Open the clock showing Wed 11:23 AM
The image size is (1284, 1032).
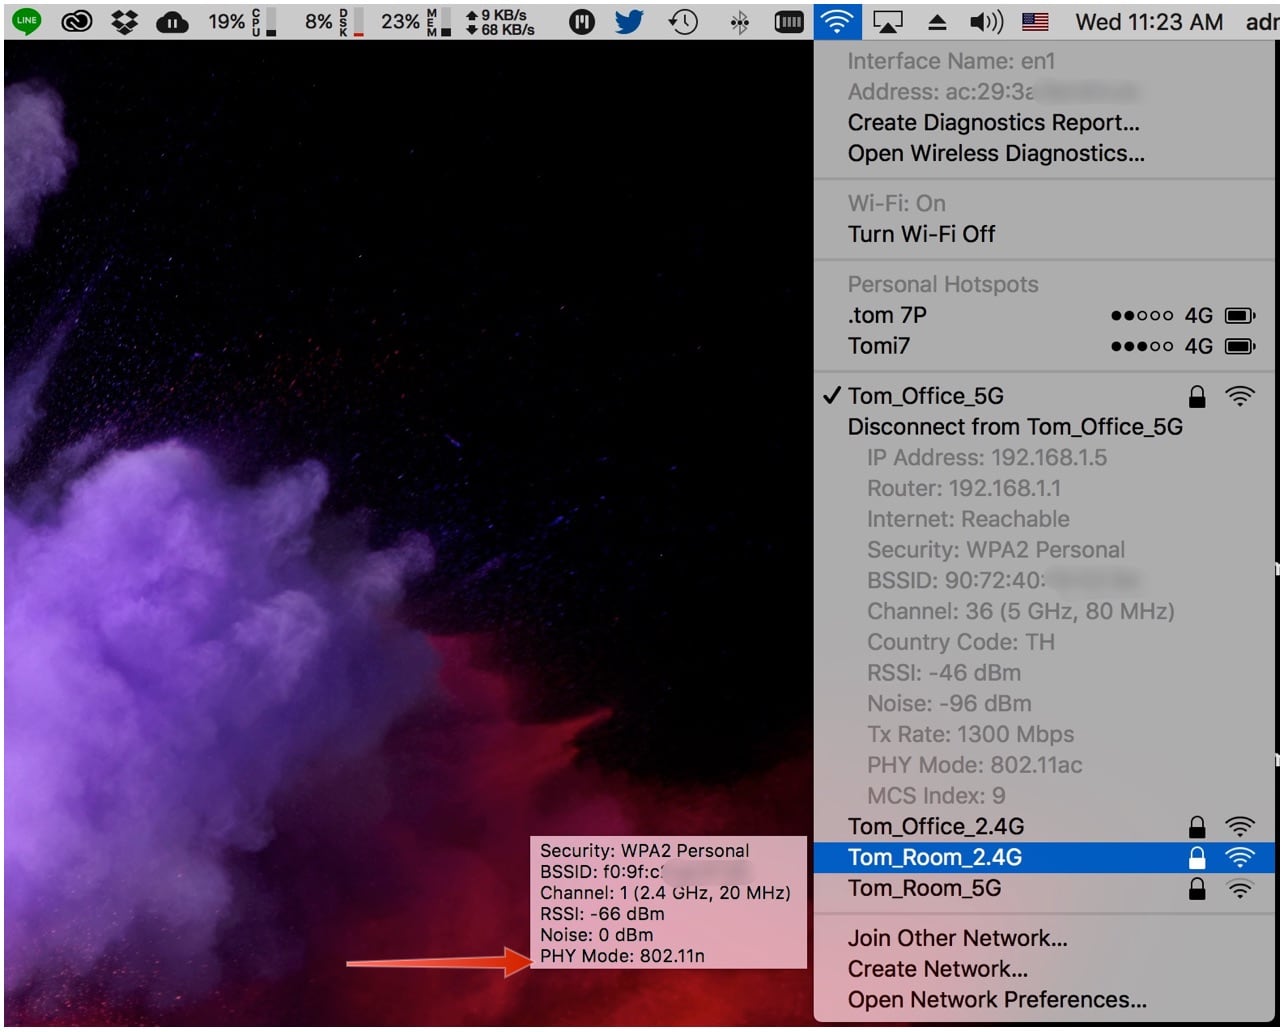1150,20
